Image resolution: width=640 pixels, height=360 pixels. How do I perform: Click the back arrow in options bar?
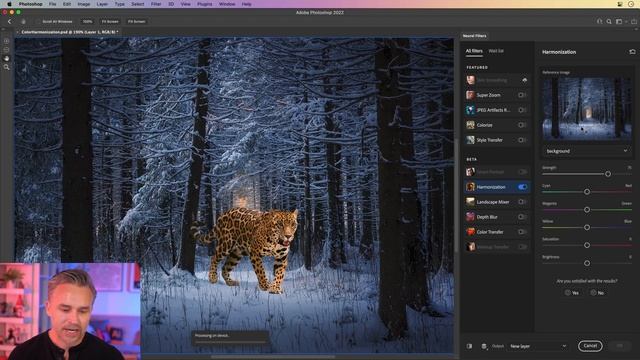[9, 21]
